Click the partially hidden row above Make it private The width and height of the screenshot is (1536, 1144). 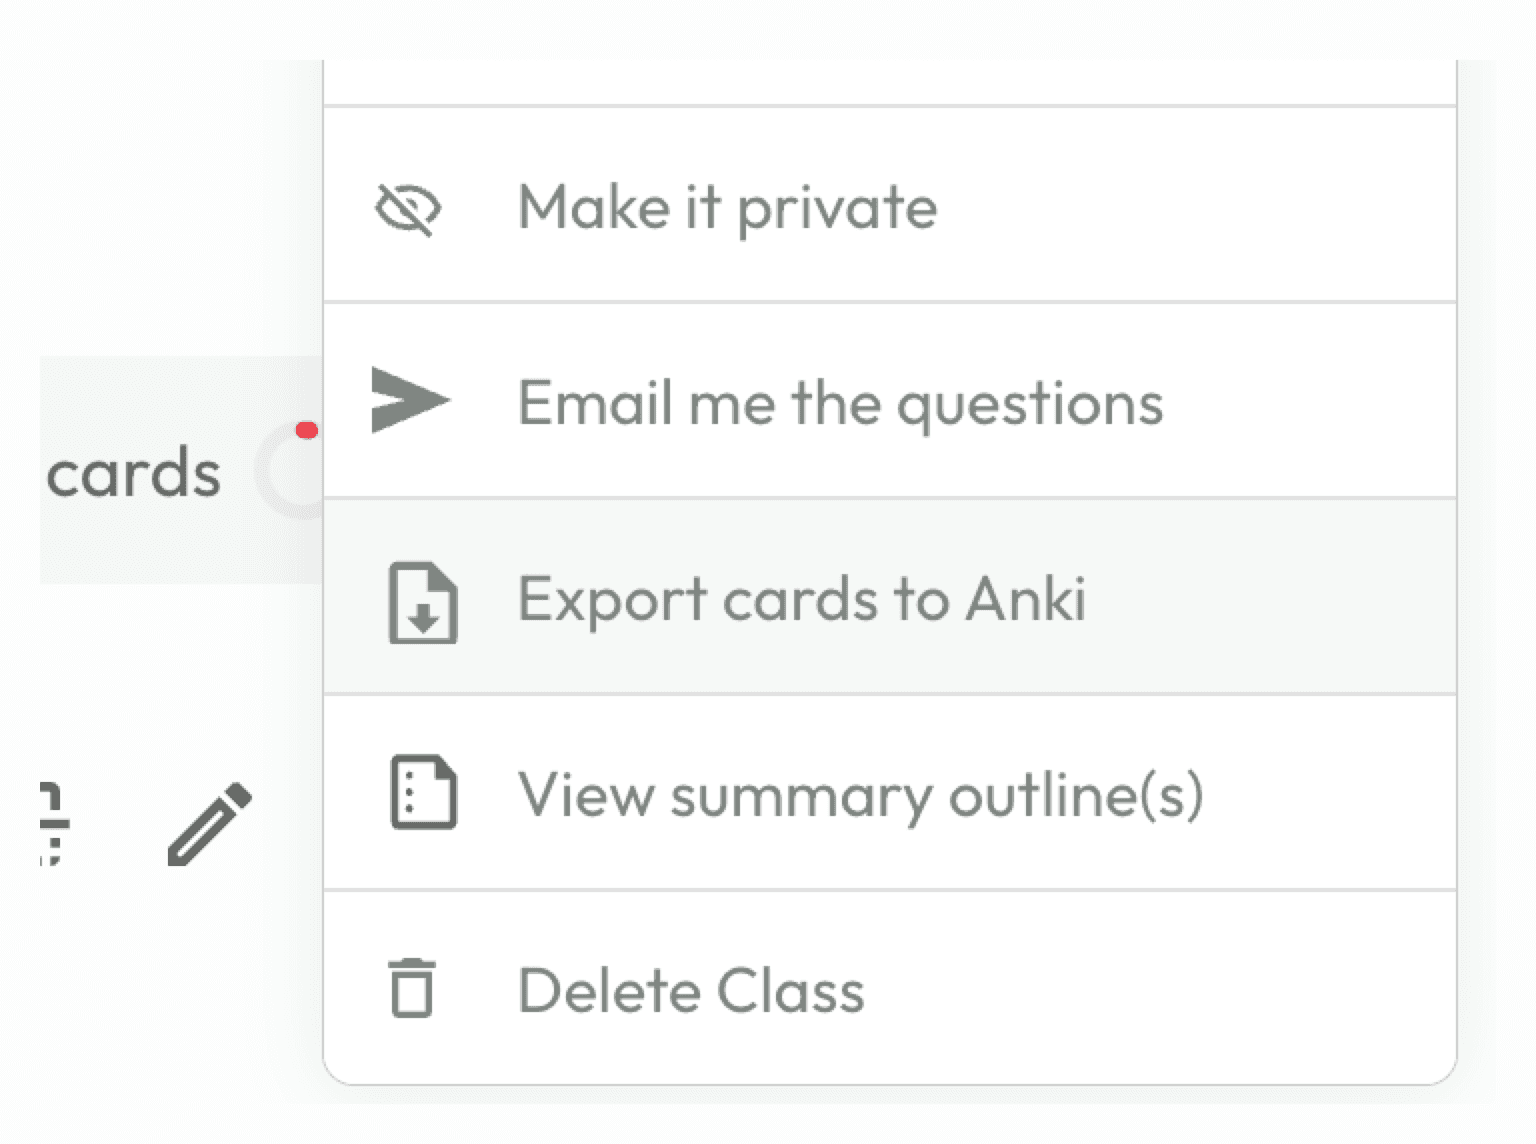pyautogui.click(x=889, y=80)
